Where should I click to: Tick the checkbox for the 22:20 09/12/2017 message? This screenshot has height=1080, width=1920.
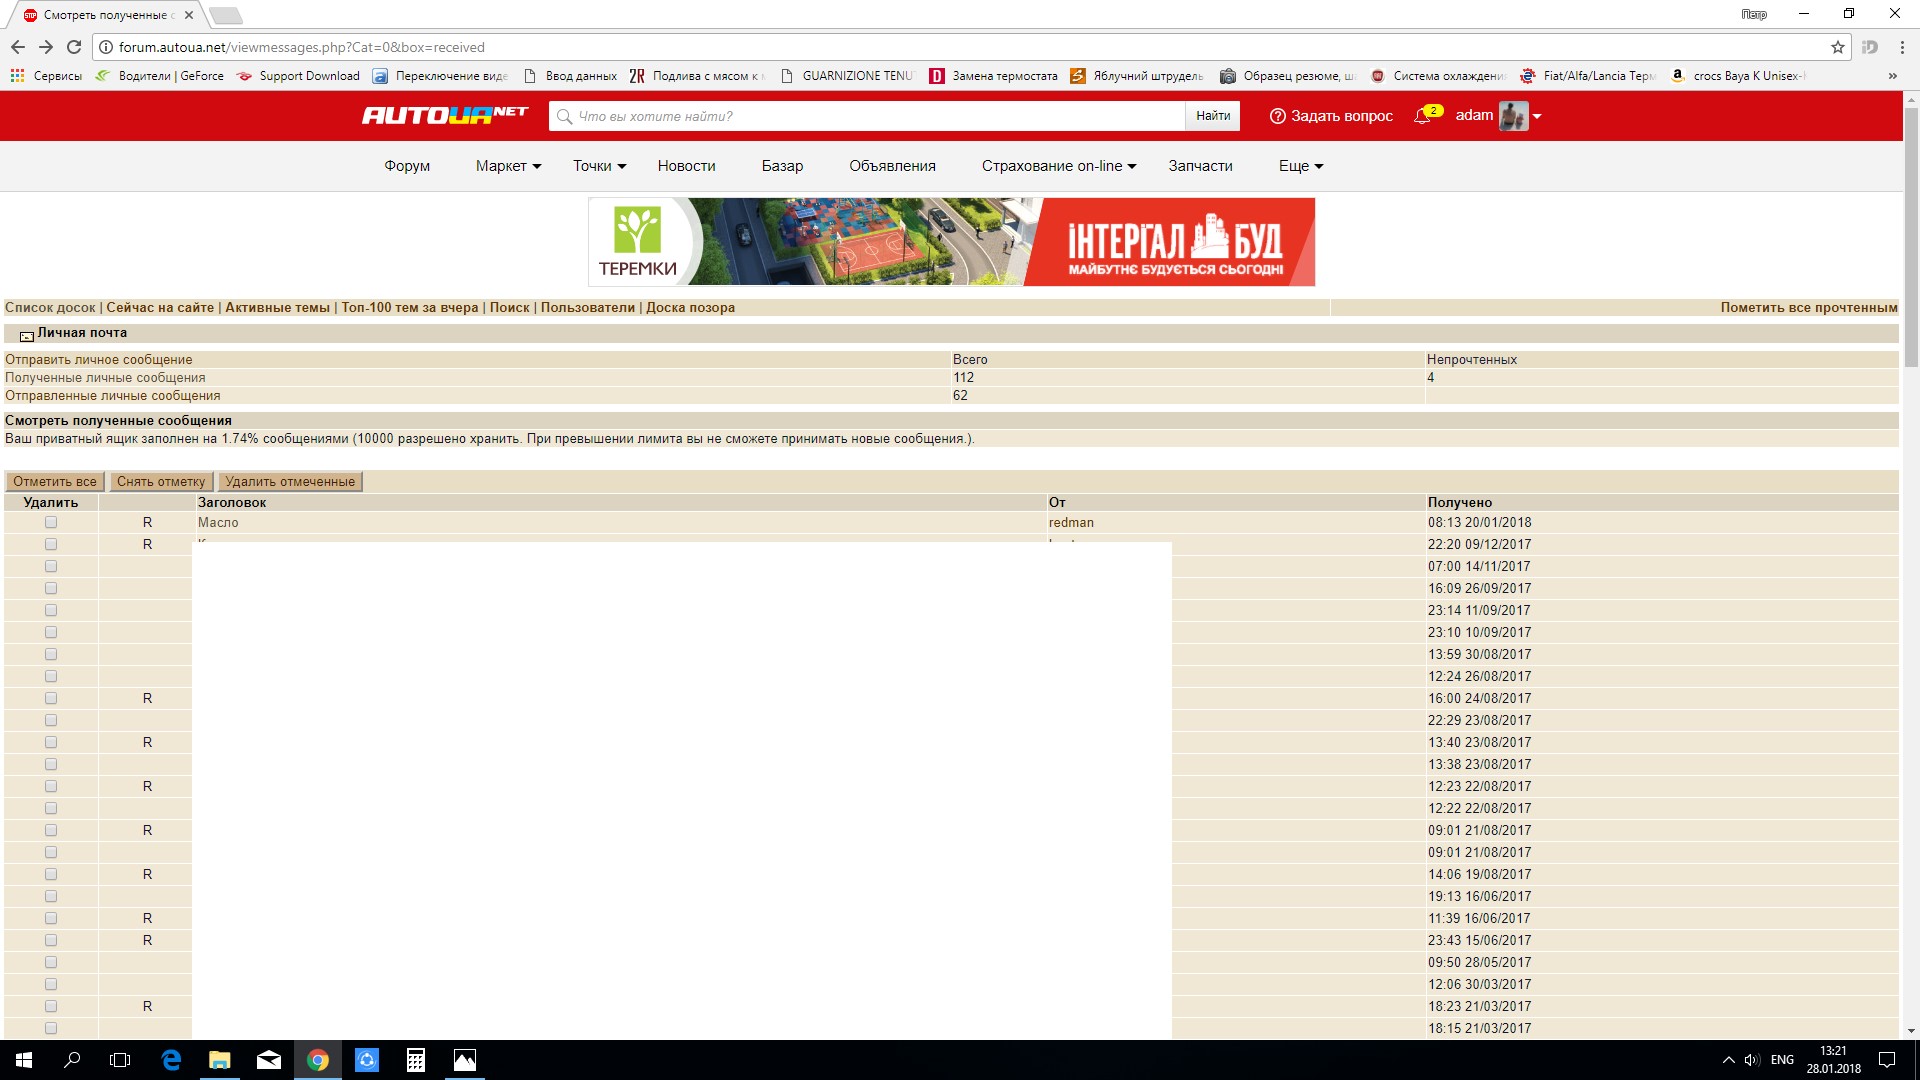(x=51, y=544)
